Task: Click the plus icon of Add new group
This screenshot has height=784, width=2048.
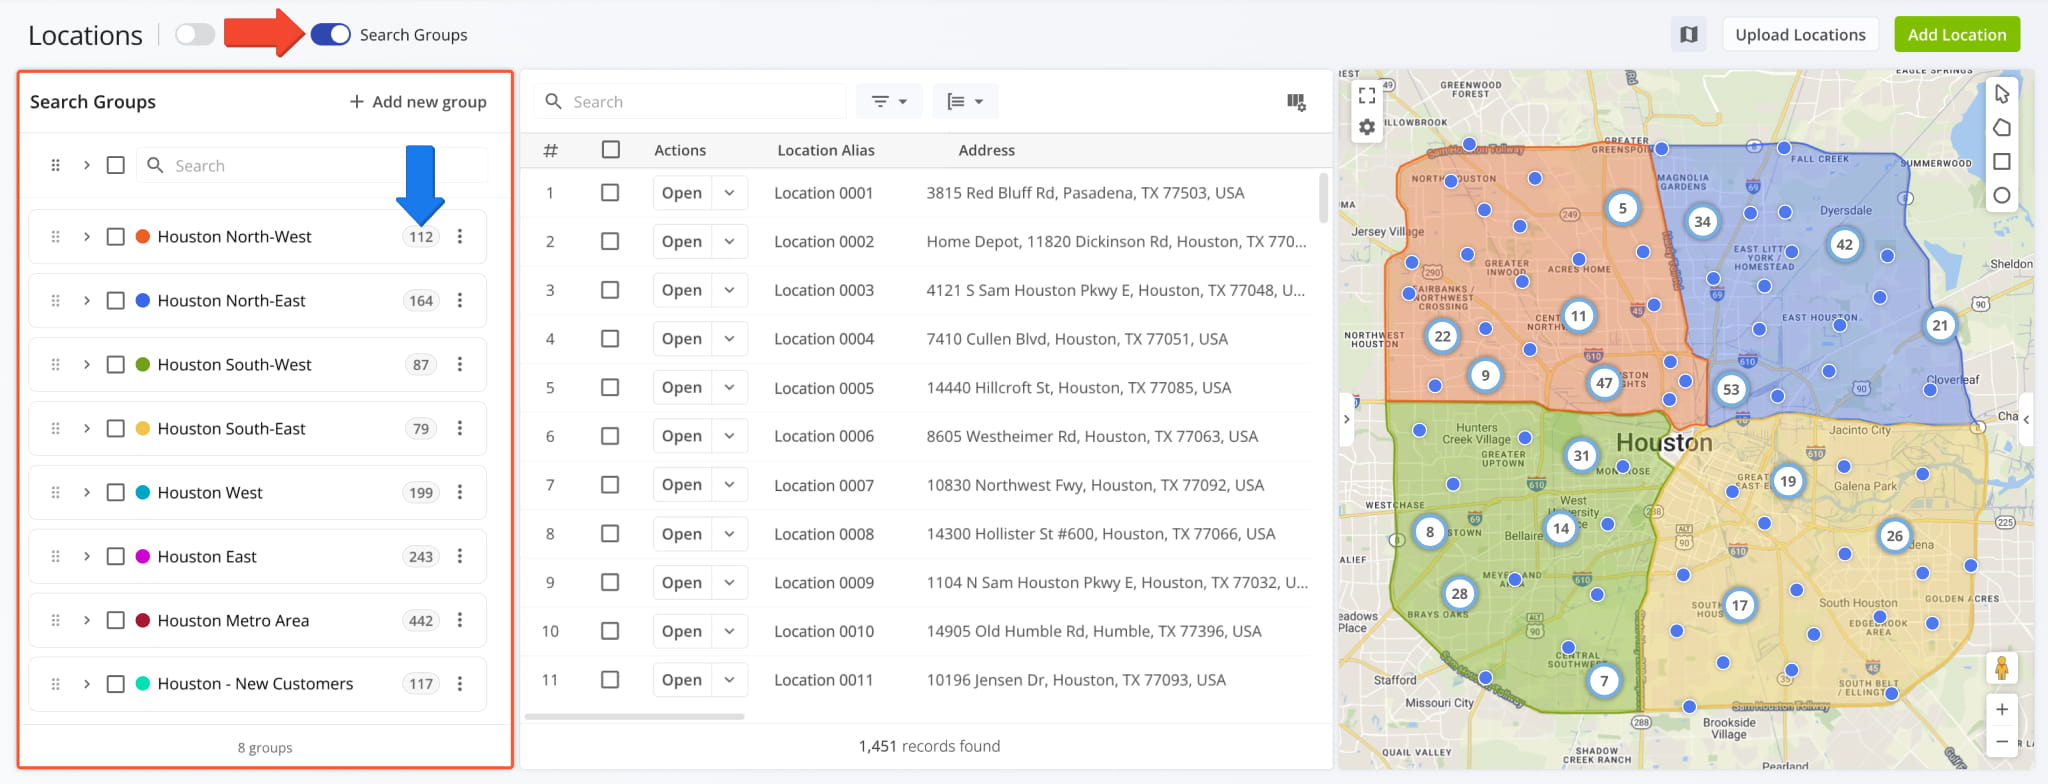Action: pos(356,102)
